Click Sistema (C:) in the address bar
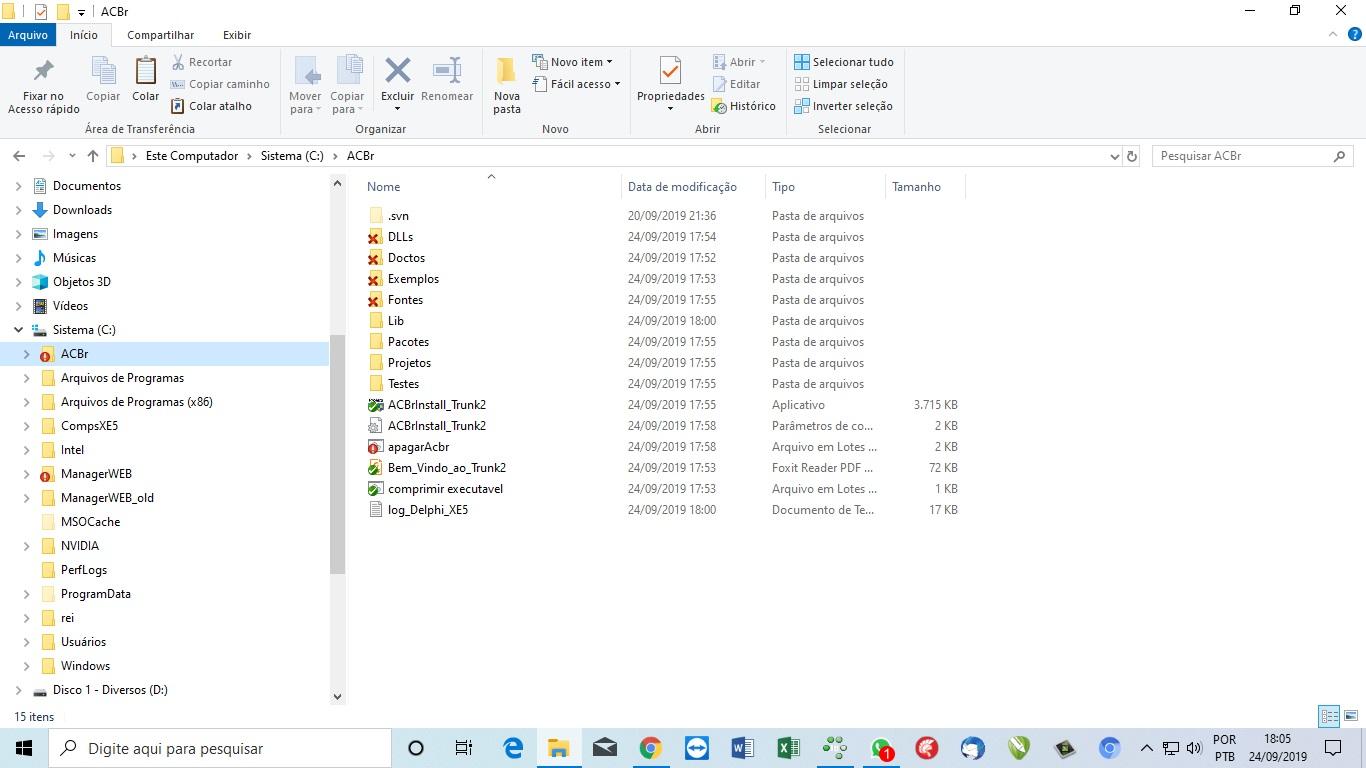Screen dimensions: 1366x768 point(292,156)
